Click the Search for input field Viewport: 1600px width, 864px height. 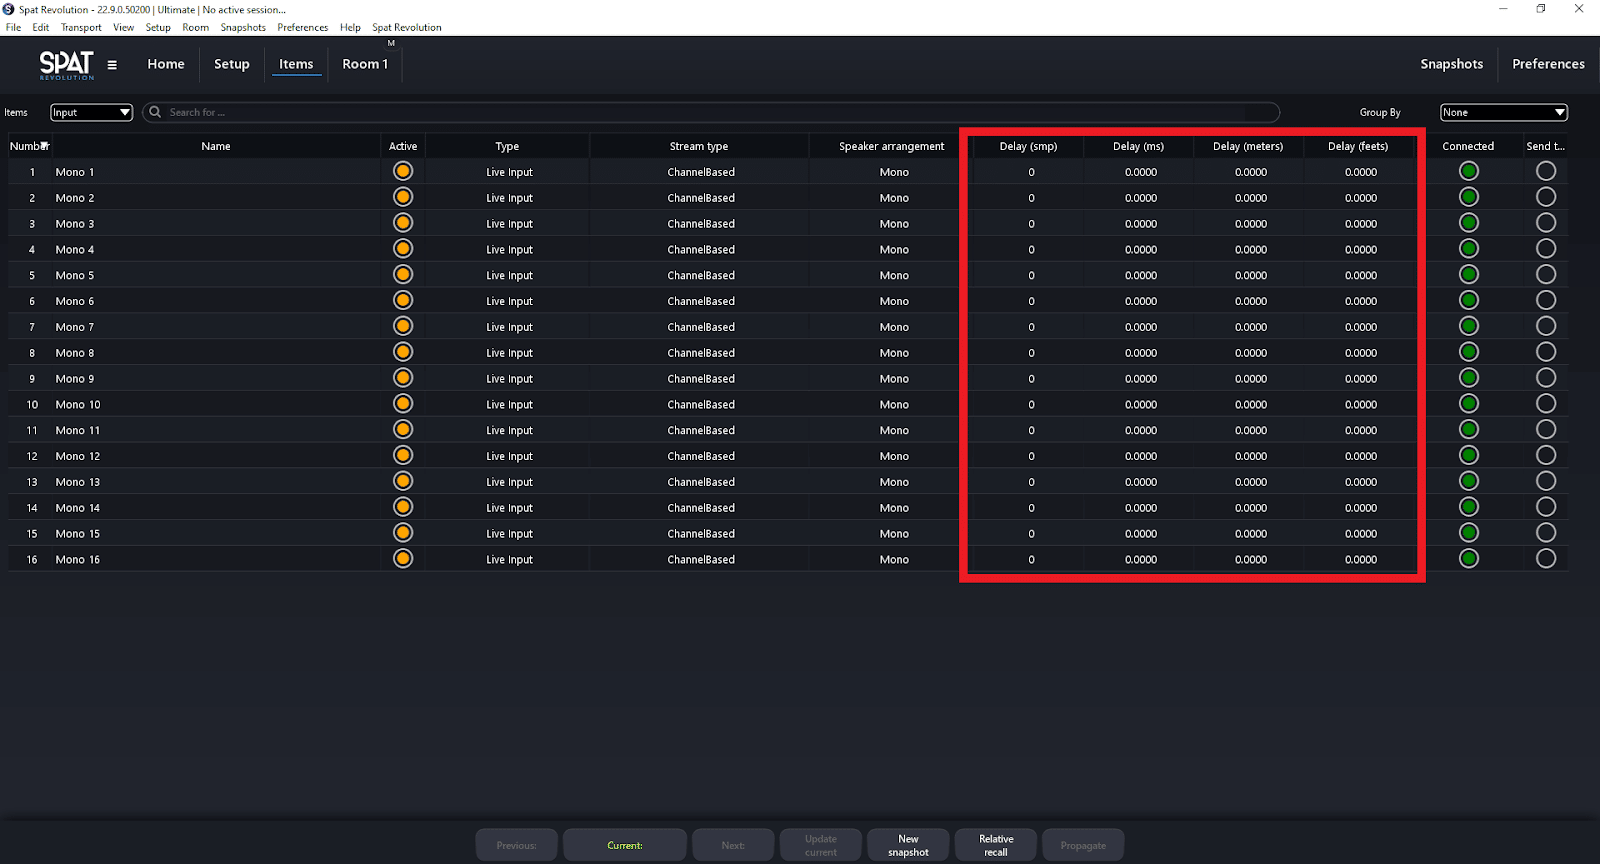coord(700,112)
